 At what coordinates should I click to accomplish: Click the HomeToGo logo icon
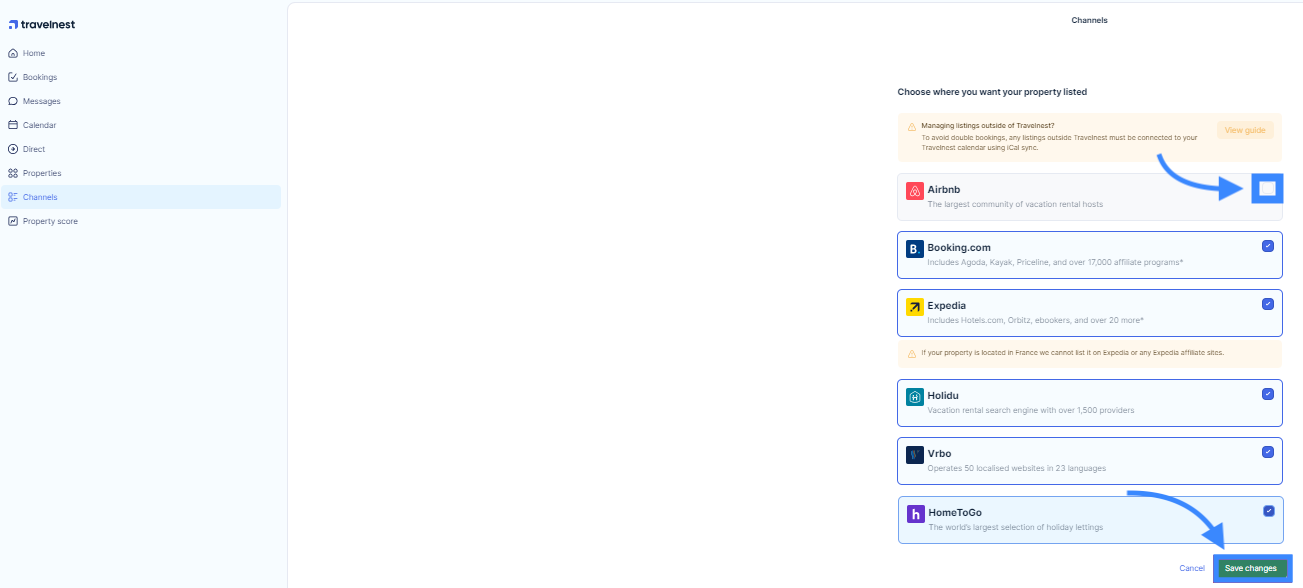915,514
